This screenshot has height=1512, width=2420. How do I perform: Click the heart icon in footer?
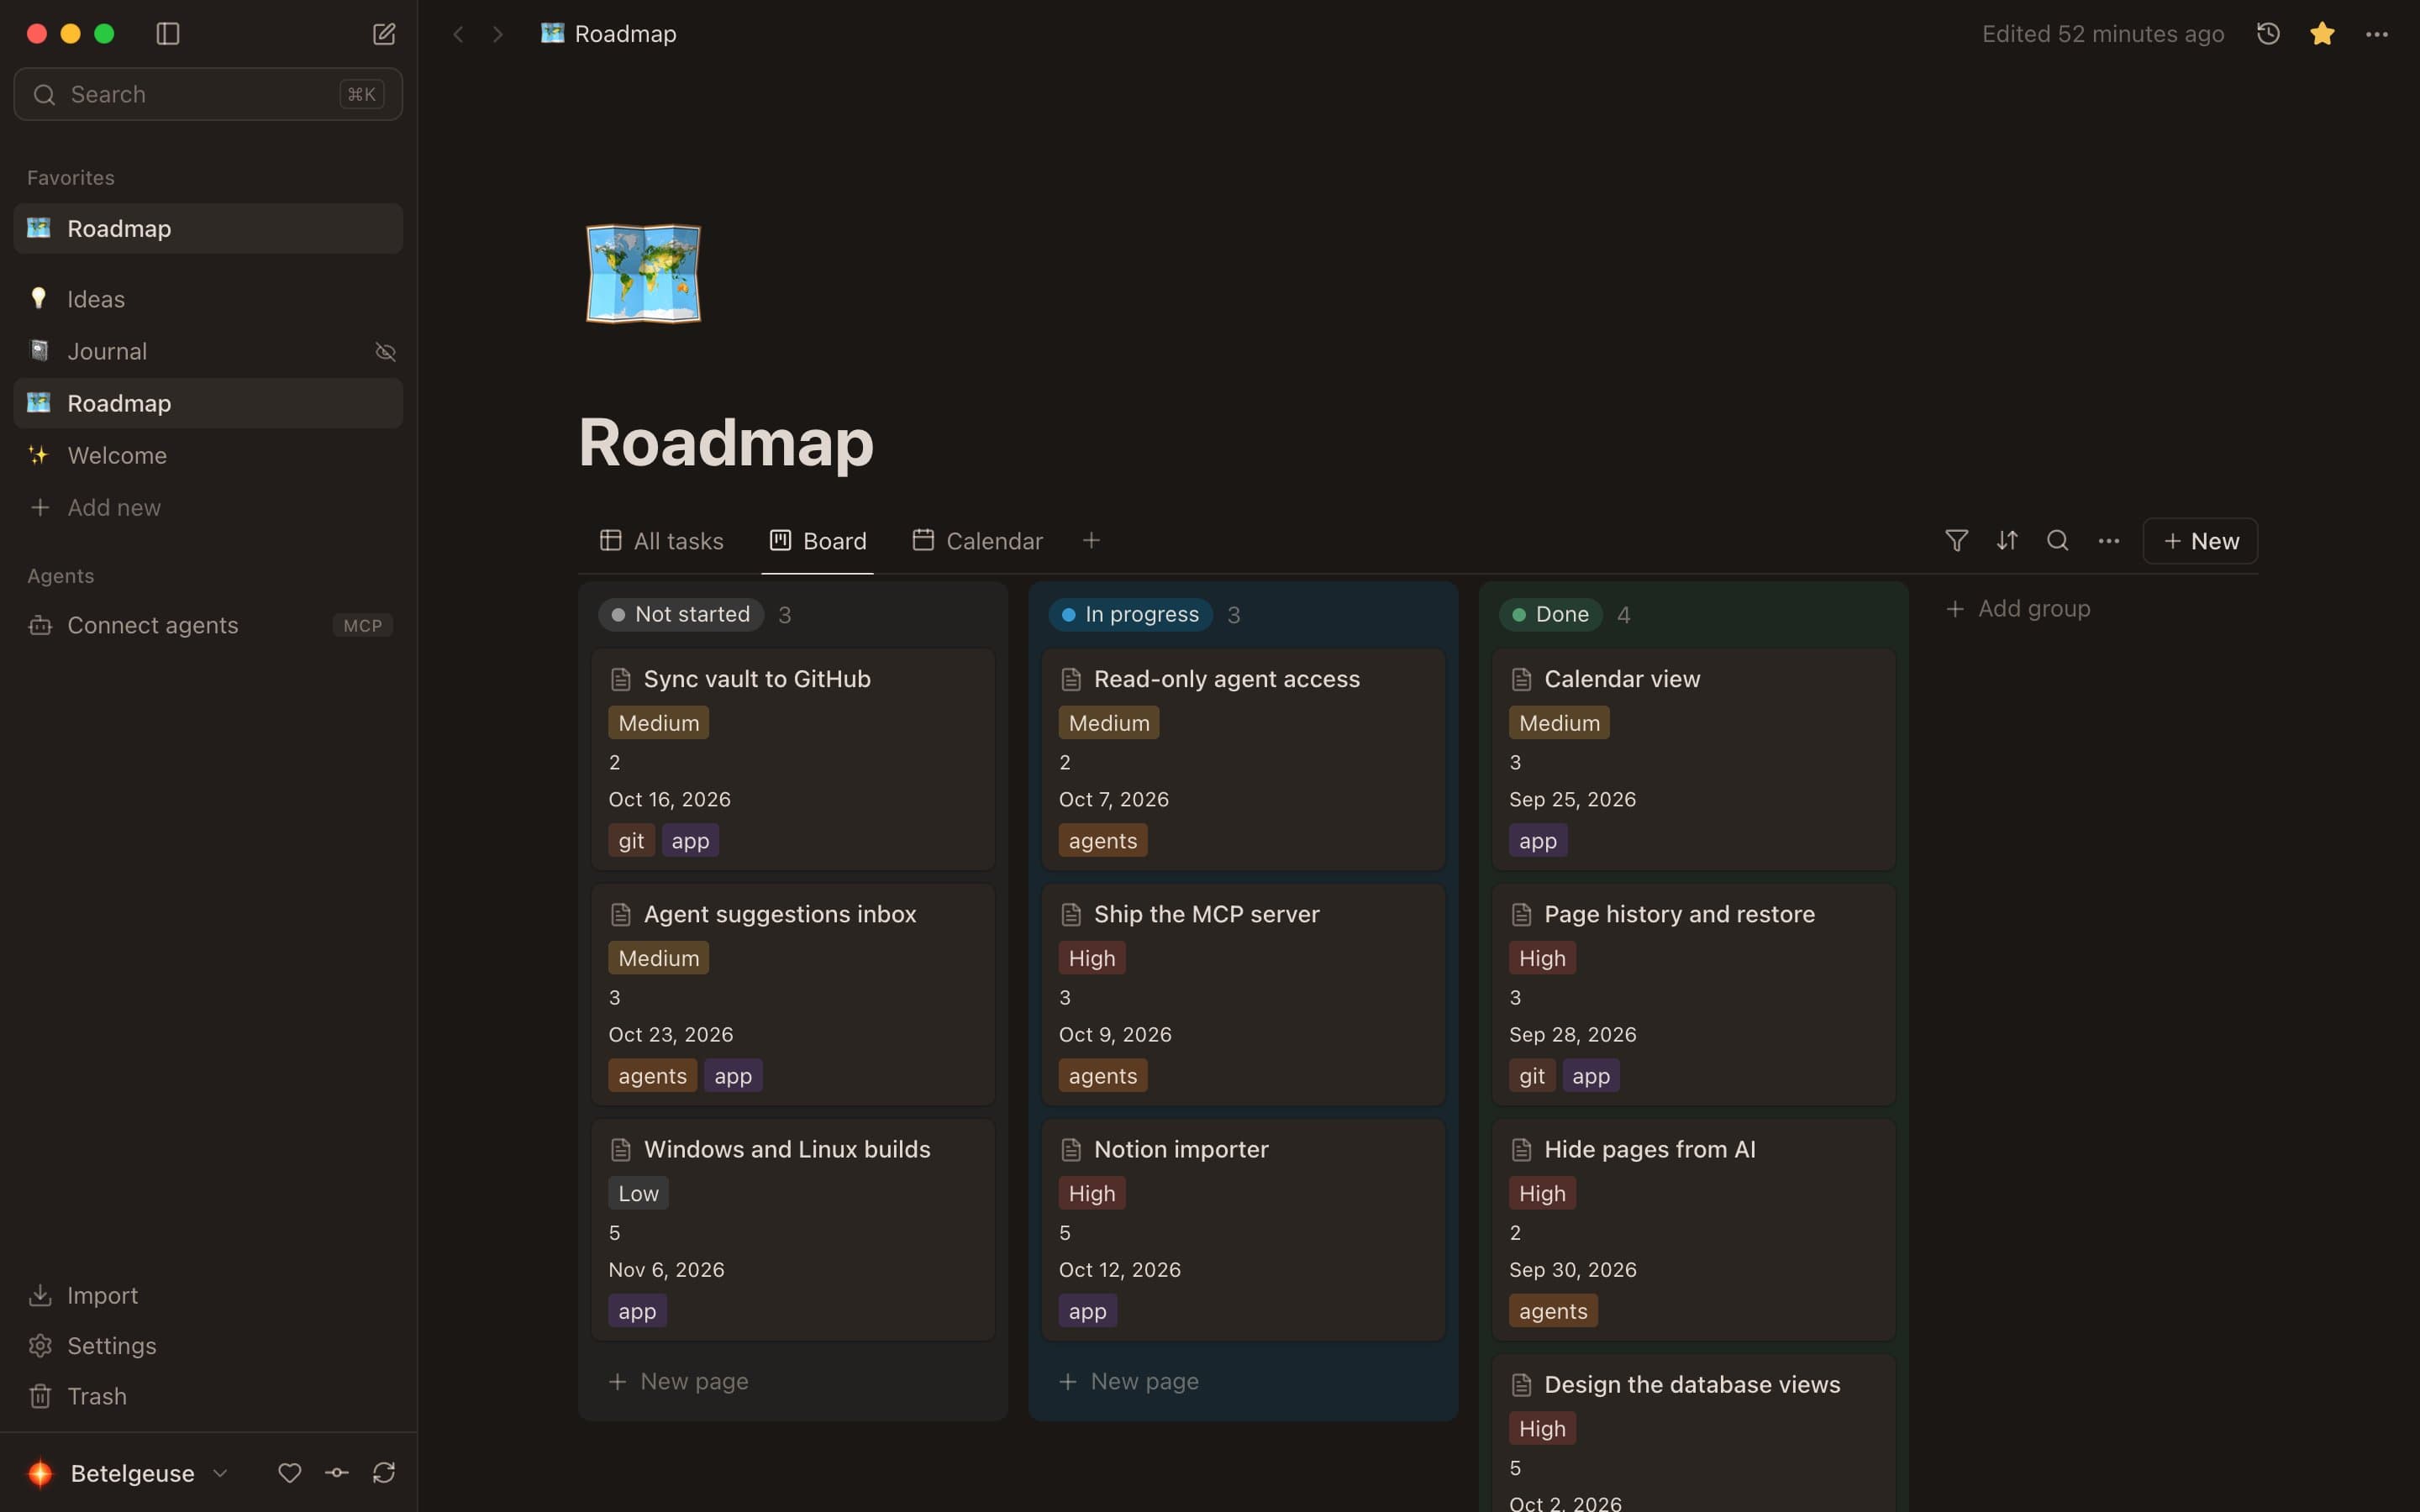(290, 1473)
